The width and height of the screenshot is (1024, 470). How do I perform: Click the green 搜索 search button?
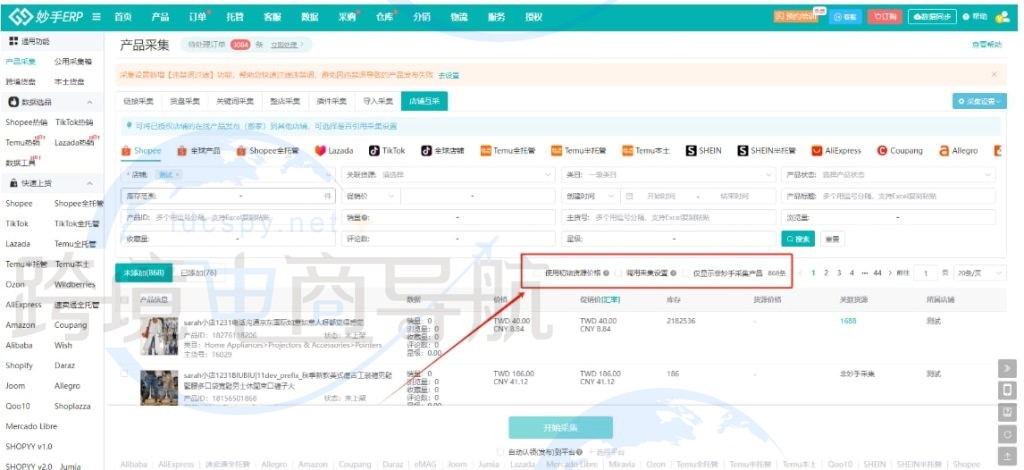798,239
